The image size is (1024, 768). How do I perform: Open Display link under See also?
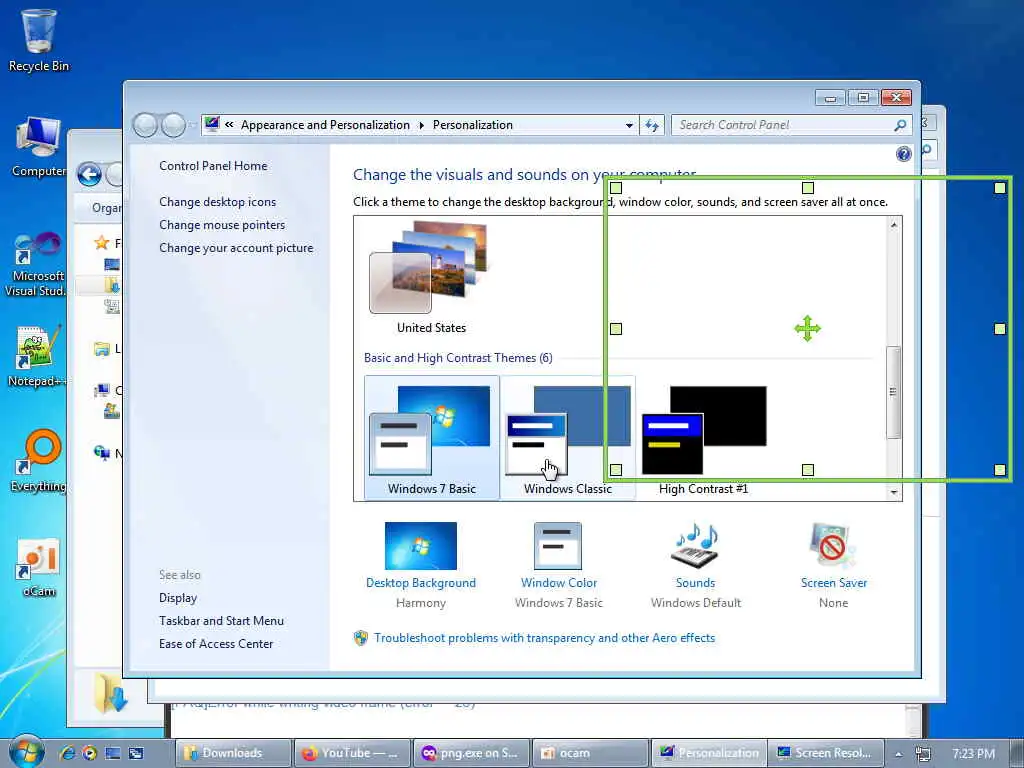178,598
